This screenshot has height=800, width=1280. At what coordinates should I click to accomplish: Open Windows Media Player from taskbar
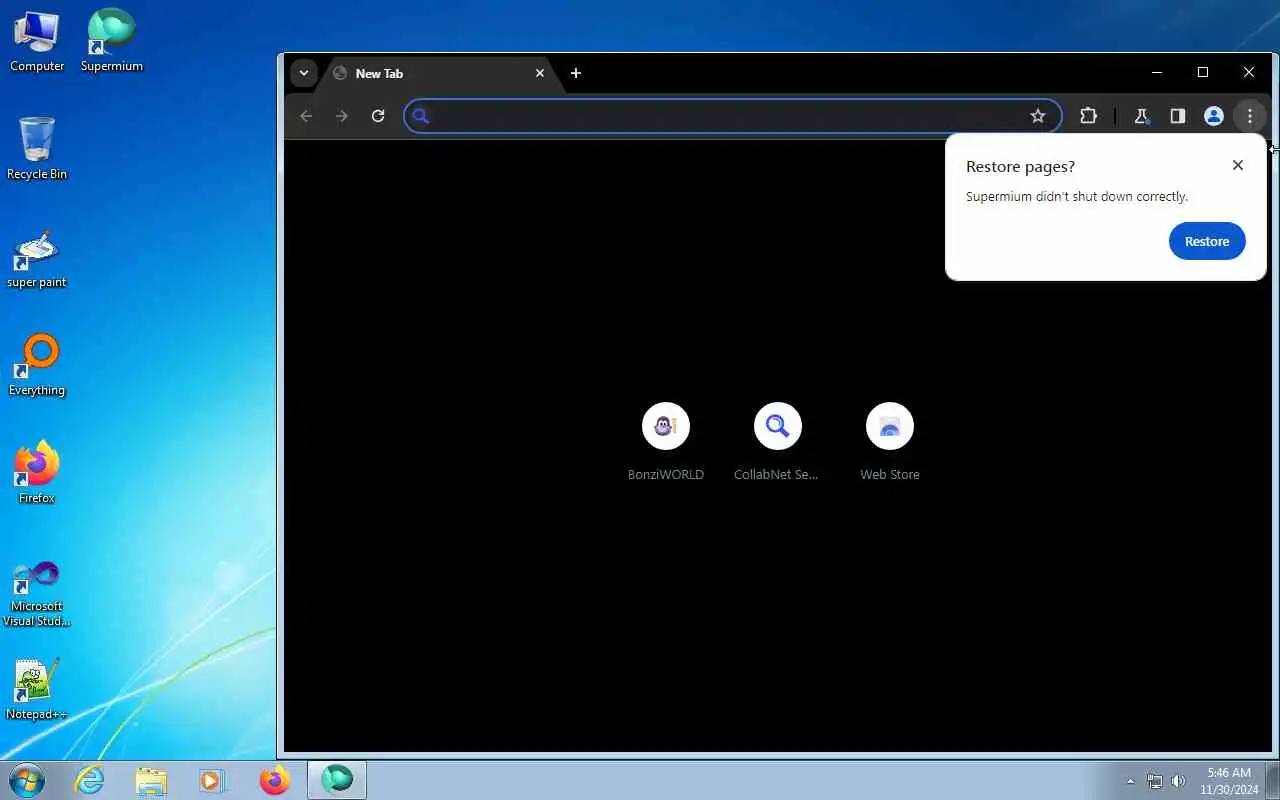coord(212,780)
